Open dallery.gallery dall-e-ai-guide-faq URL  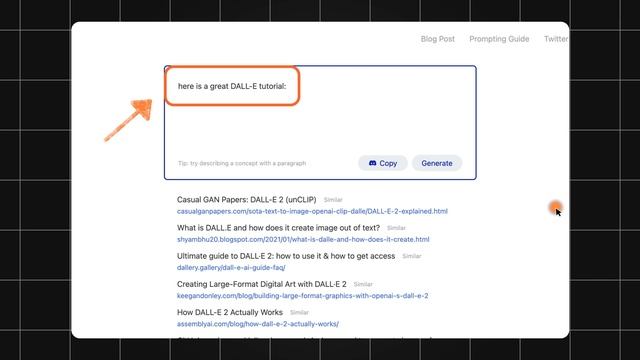pyautogui.click(x=231, y=267)
